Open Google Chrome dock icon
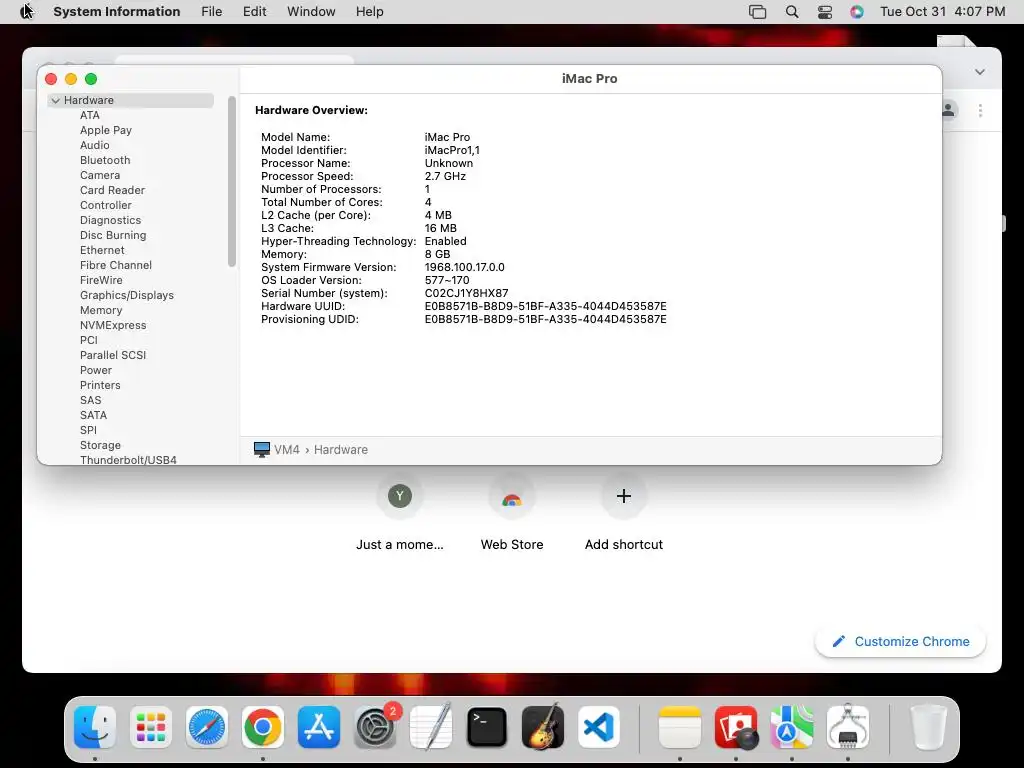Viewport: 1024px width, 768px height. [x=263, y=727]
